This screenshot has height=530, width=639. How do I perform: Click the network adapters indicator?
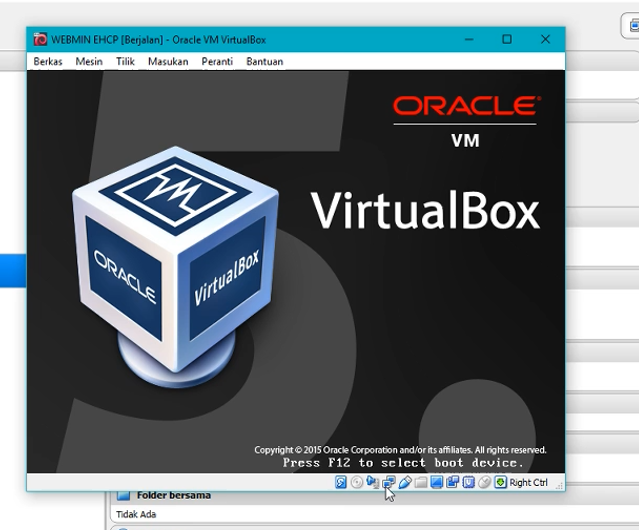(389, 482)
